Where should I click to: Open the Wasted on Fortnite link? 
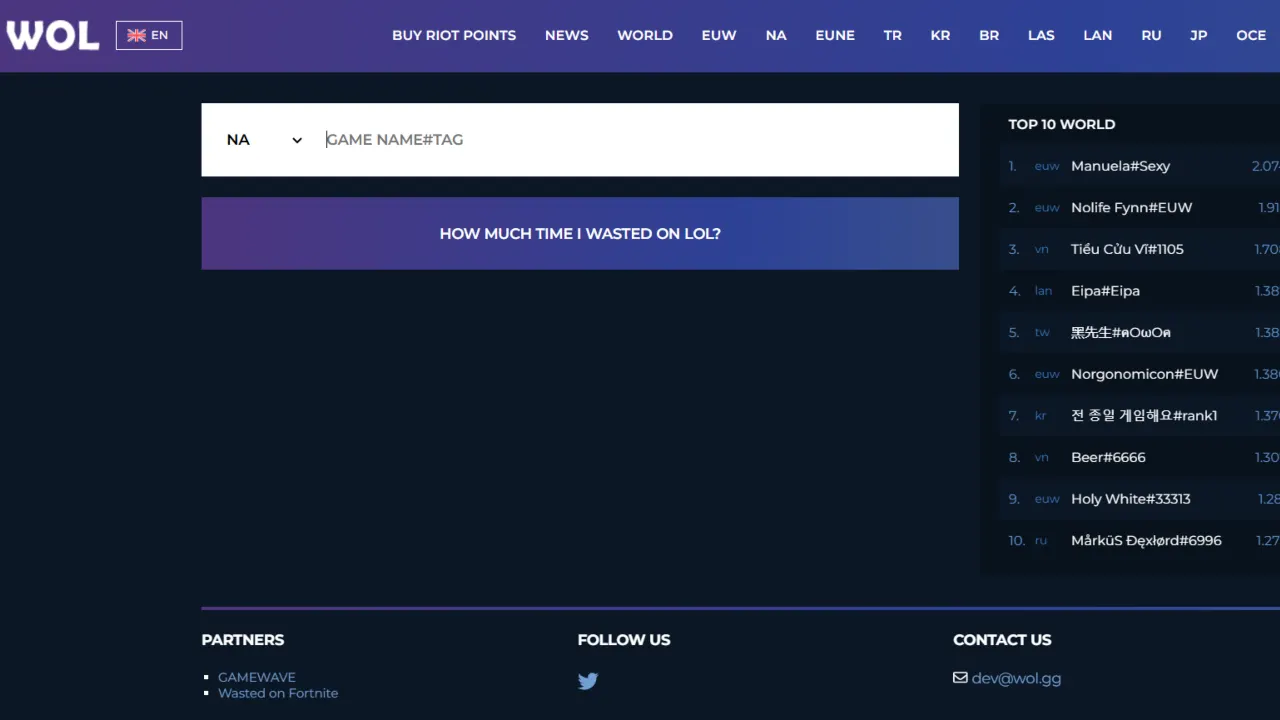point(278,693)
